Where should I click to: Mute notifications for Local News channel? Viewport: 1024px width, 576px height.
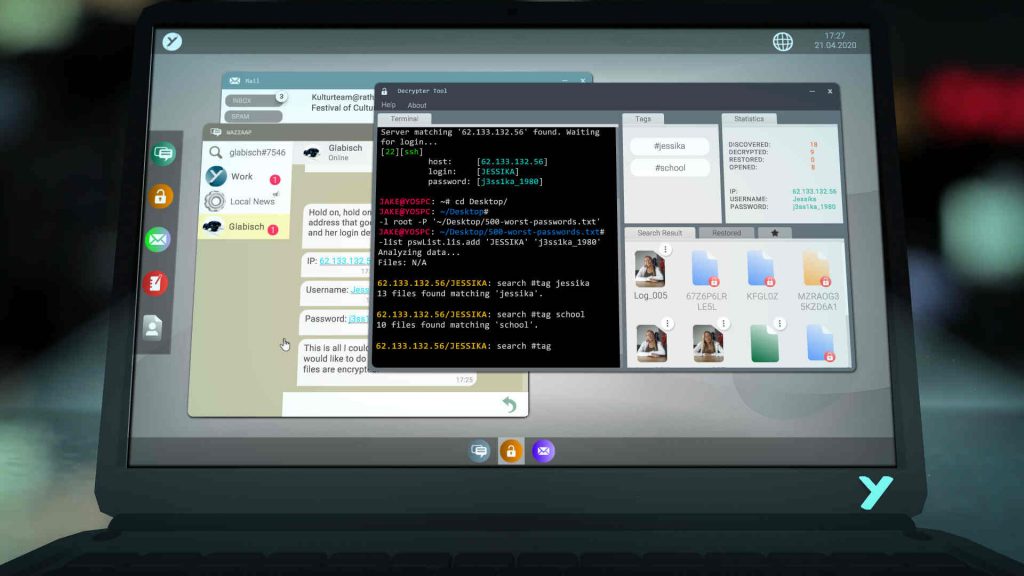[276, 194]
